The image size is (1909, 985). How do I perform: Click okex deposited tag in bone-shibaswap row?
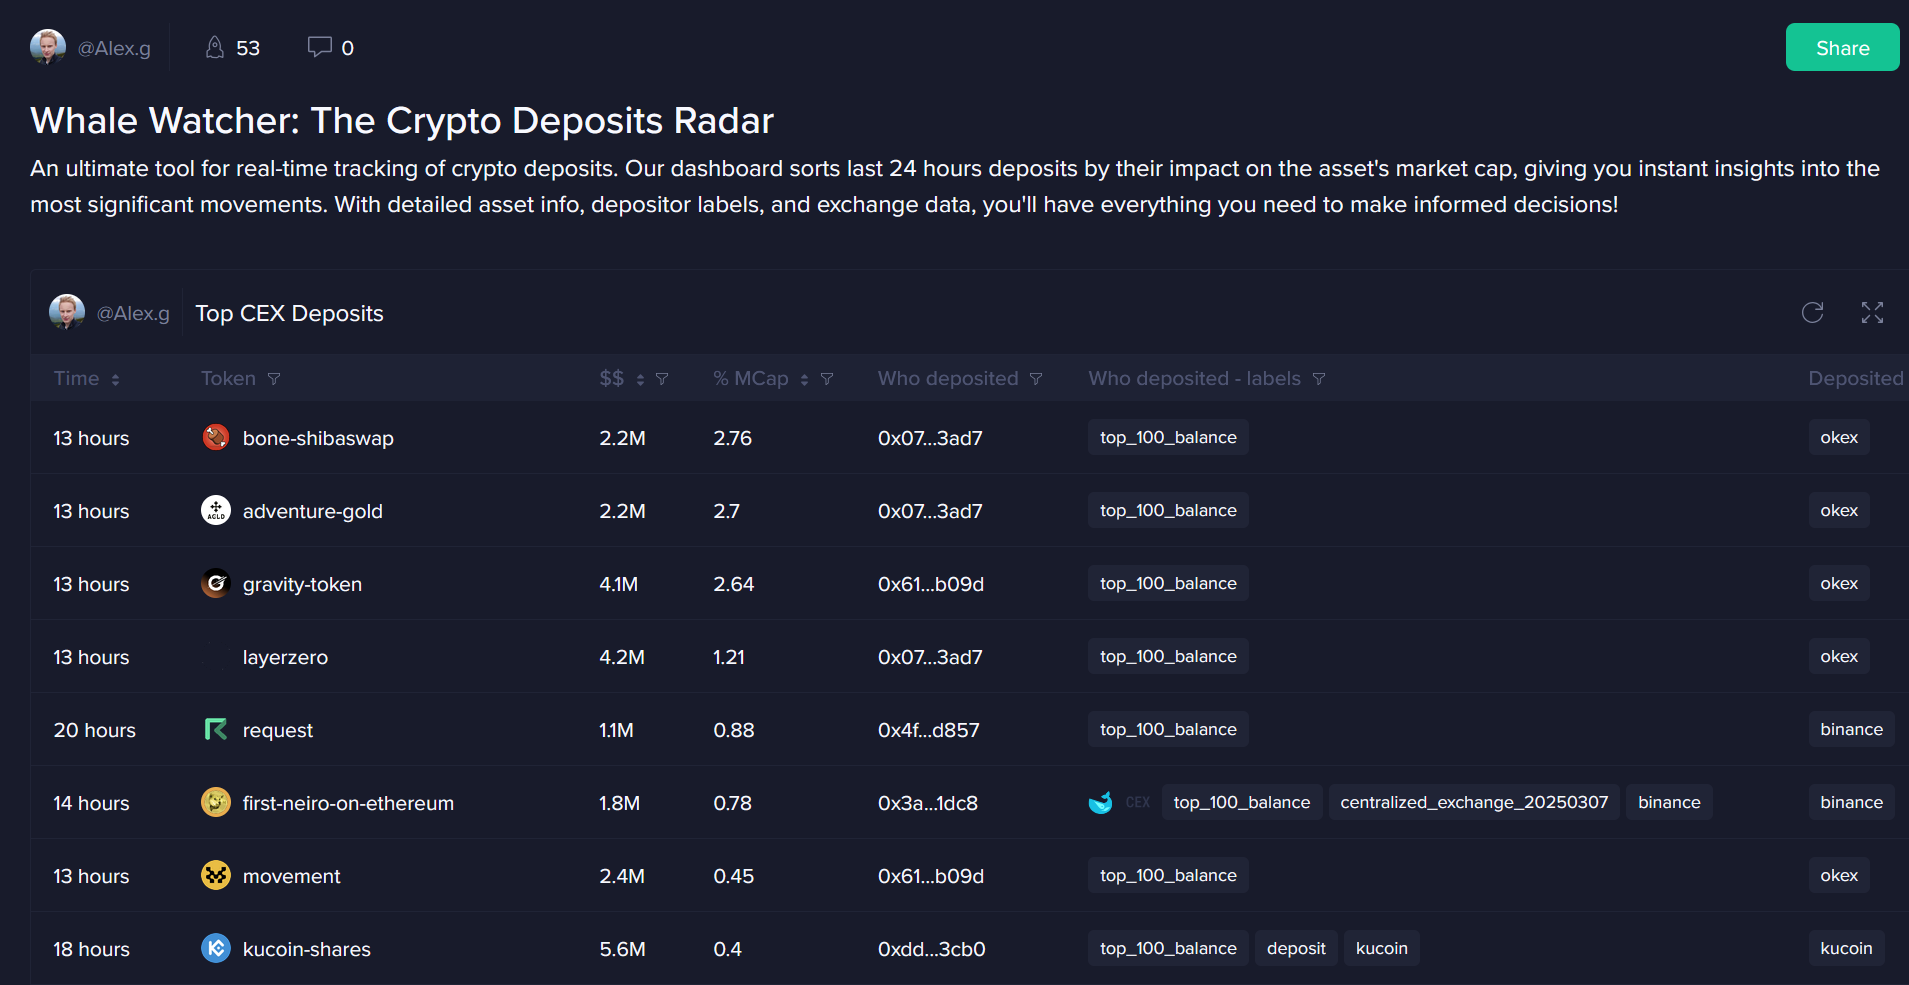tap(1838, 437)
